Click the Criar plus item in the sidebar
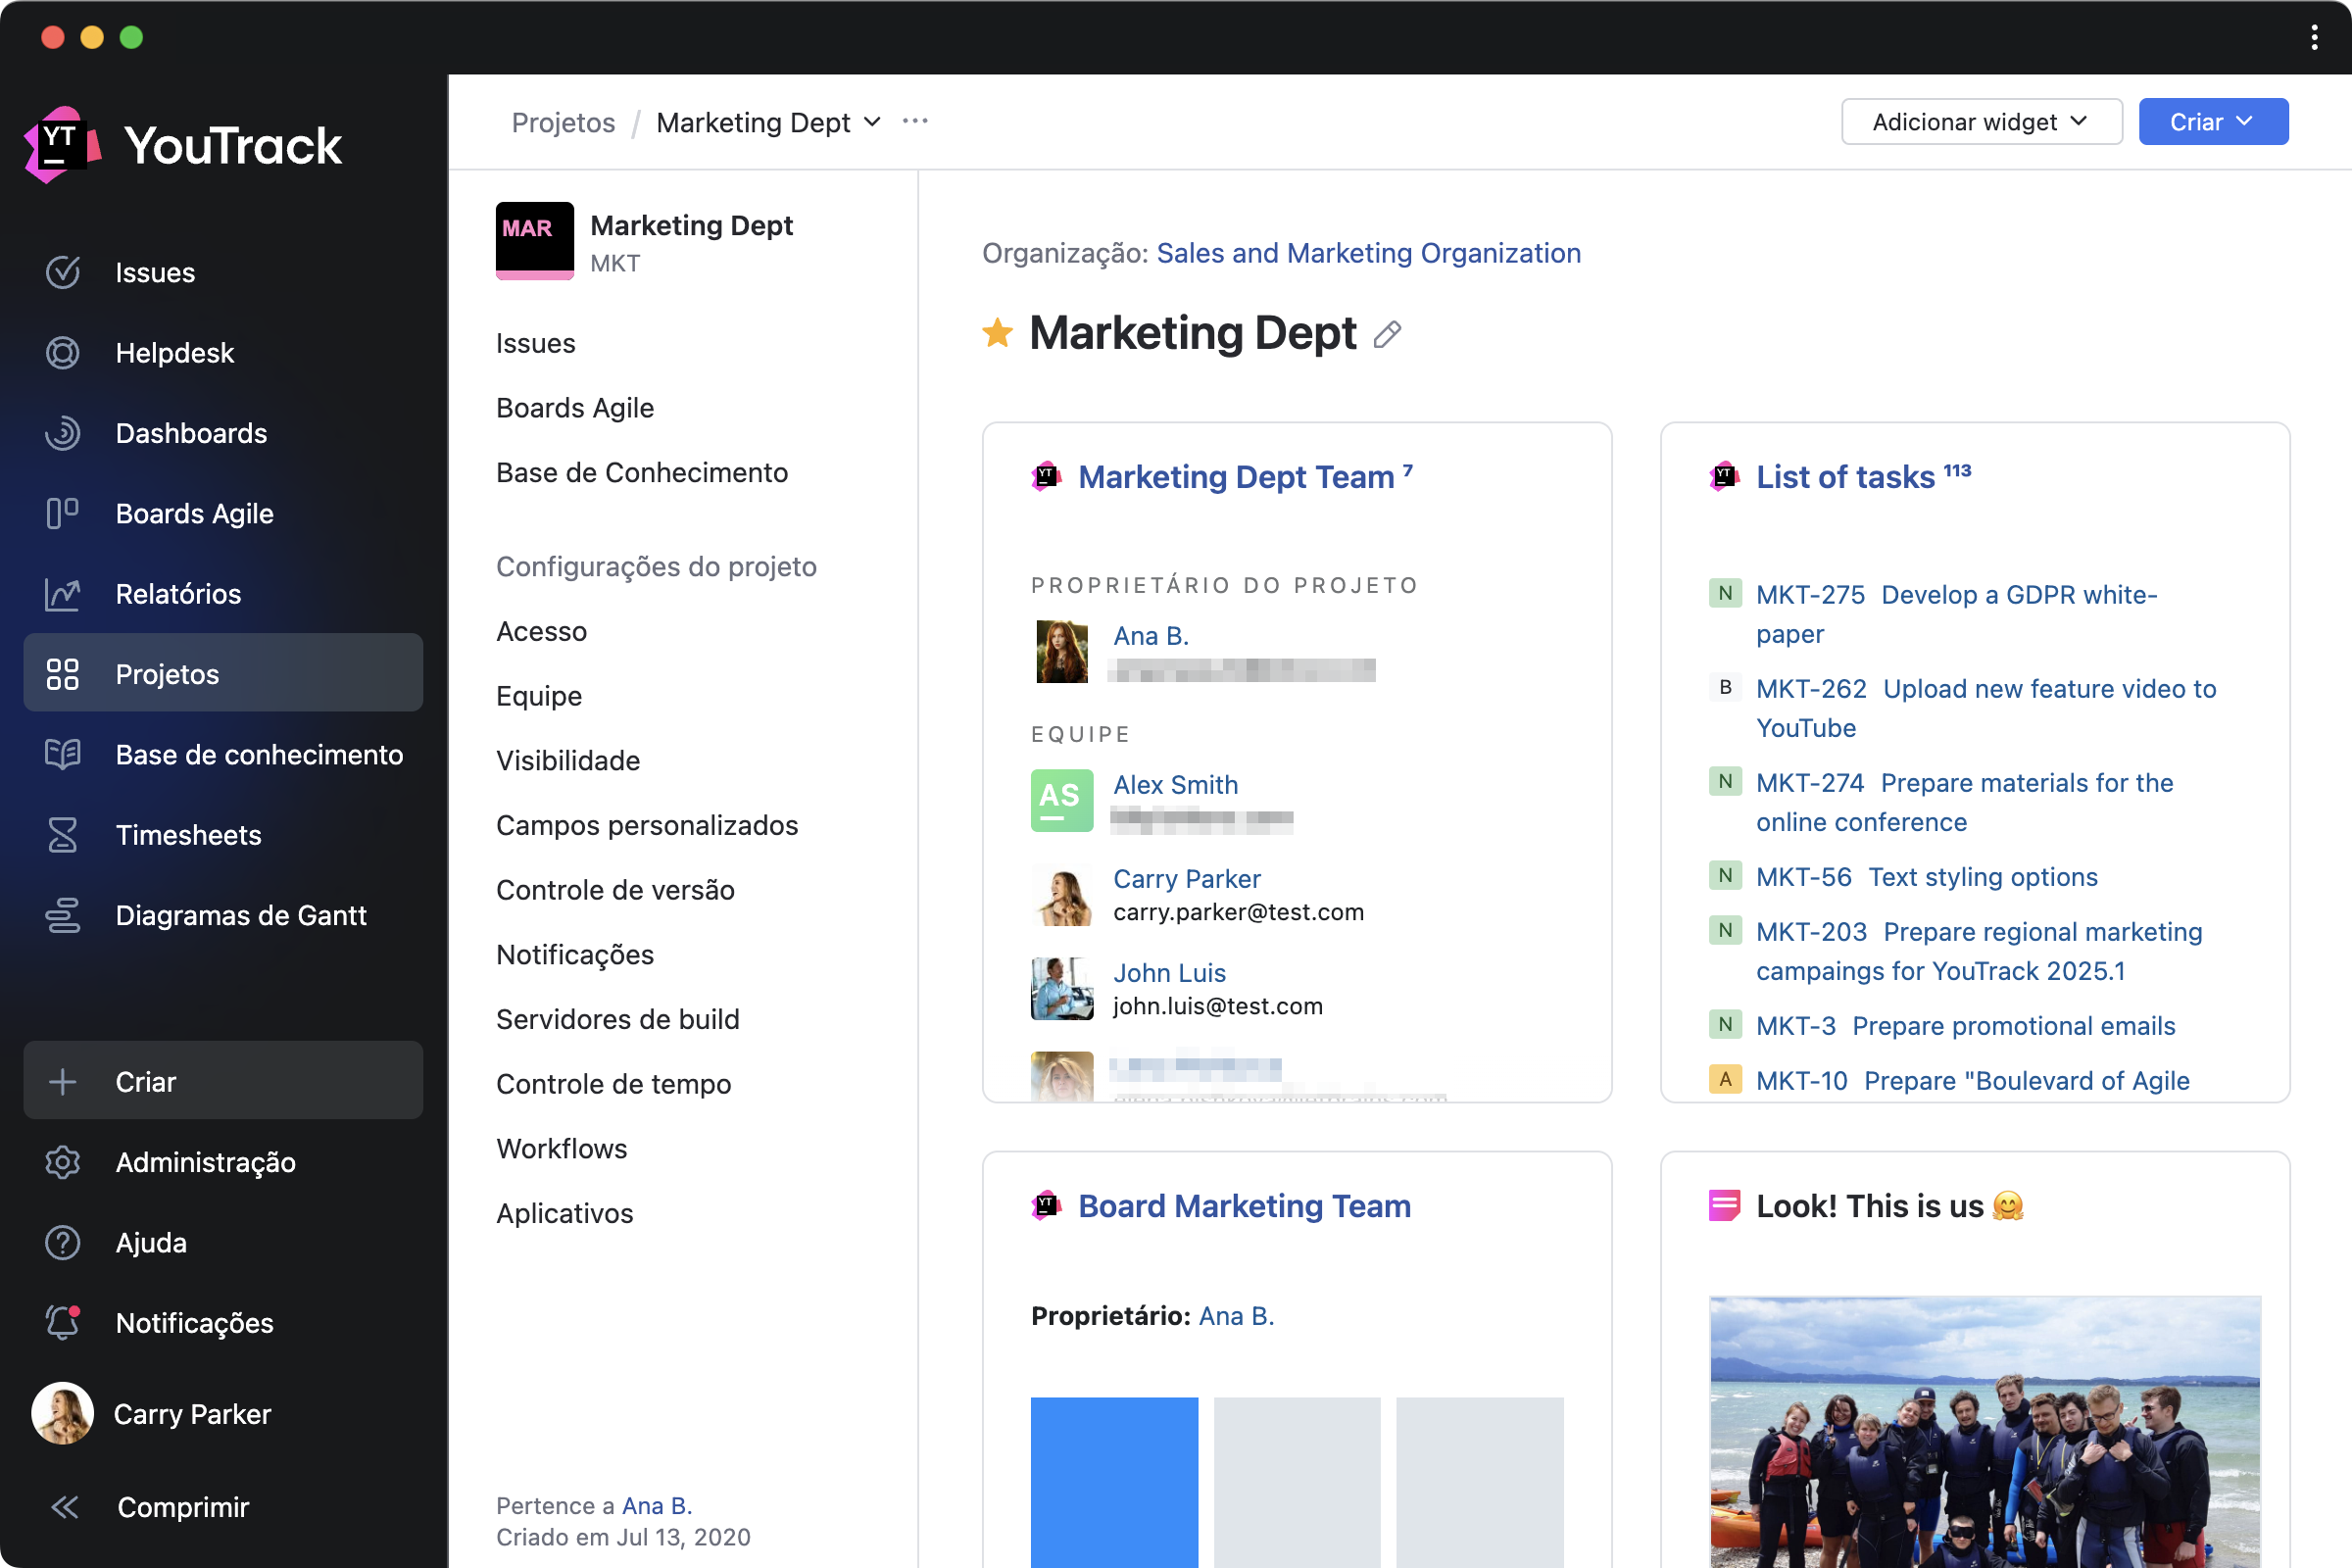 click(223, 1081)
